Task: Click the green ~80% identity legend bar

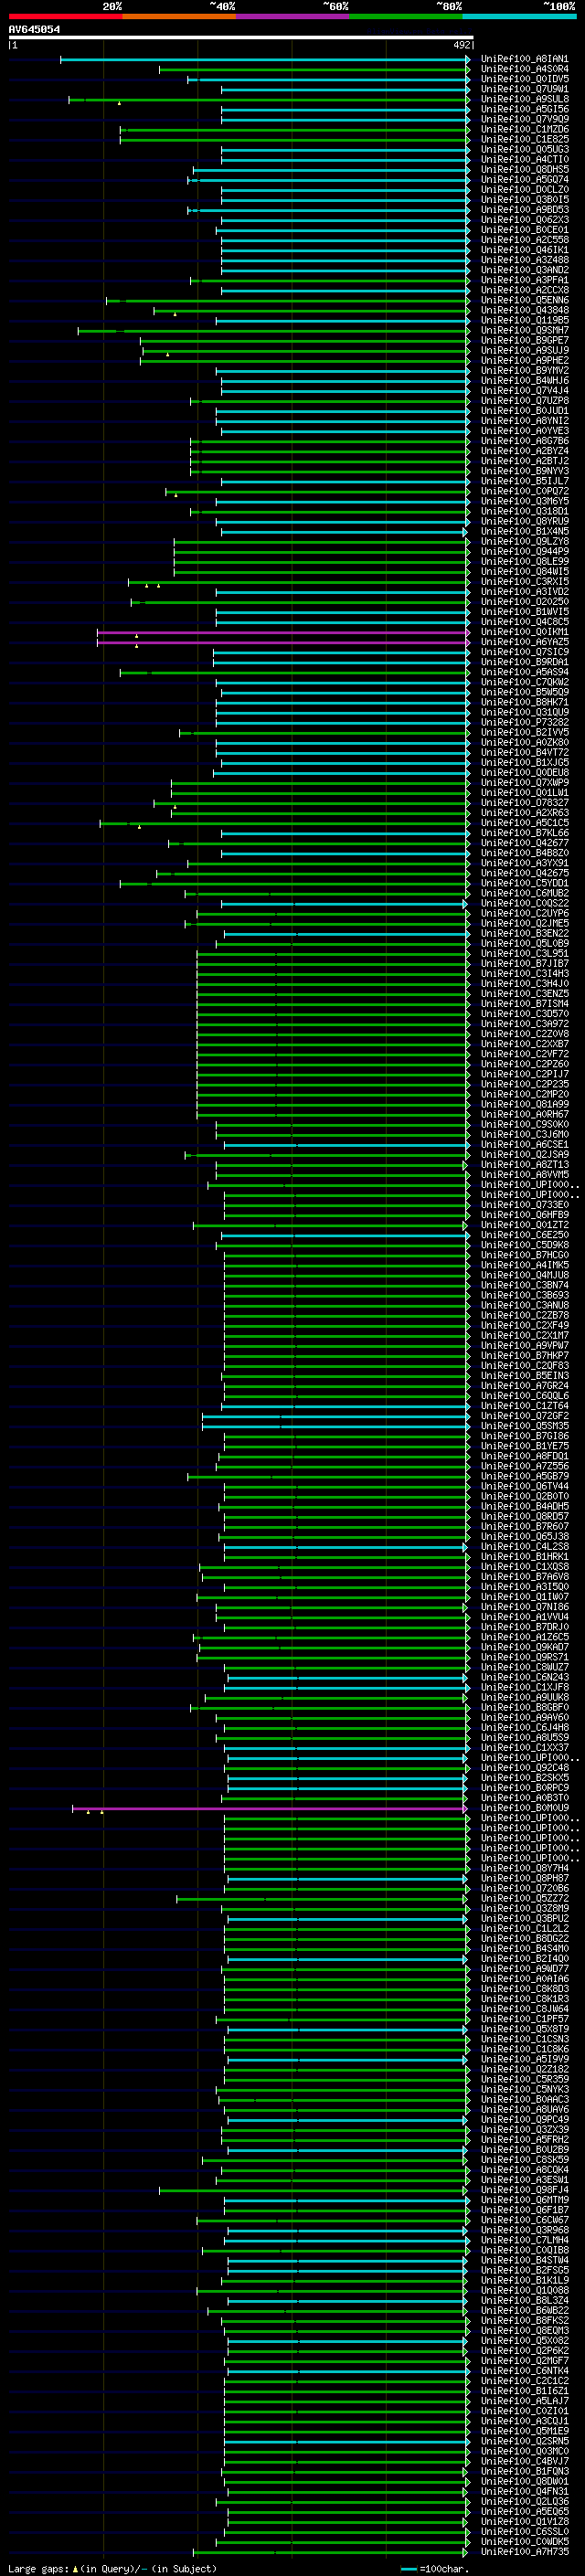Action: [406, 17]
